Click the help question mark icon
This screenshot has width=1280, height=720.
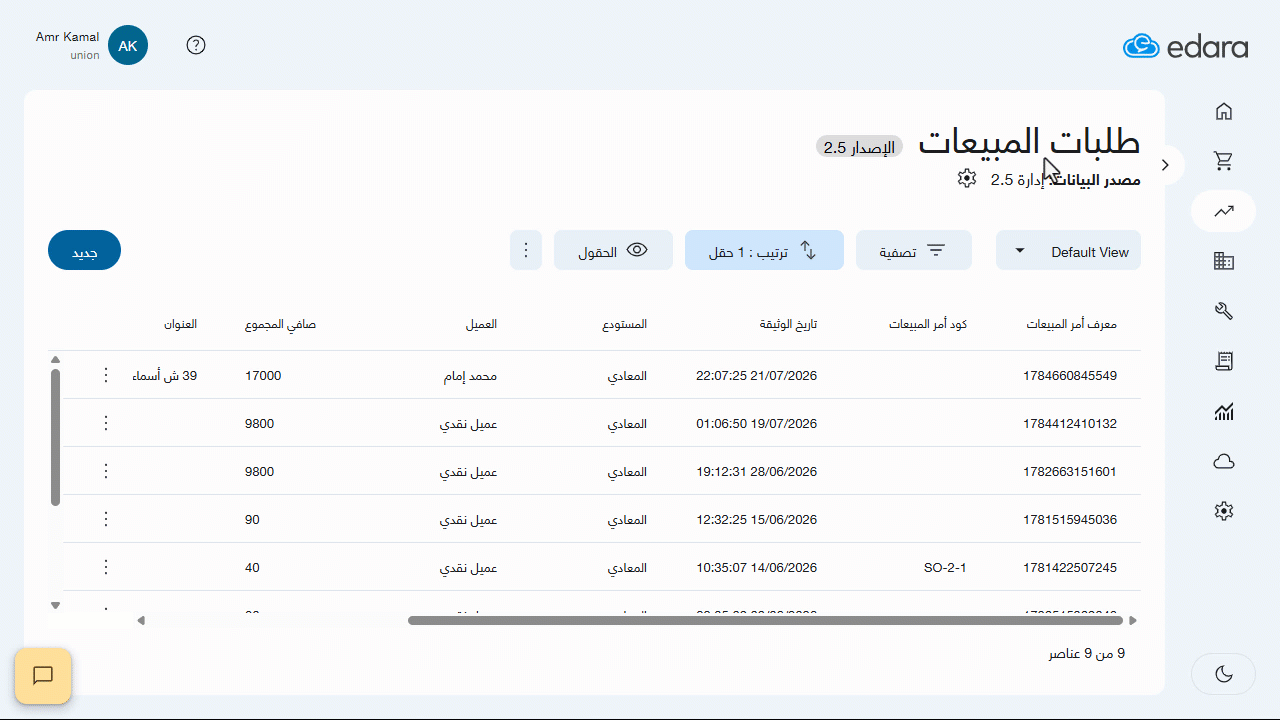196,45
